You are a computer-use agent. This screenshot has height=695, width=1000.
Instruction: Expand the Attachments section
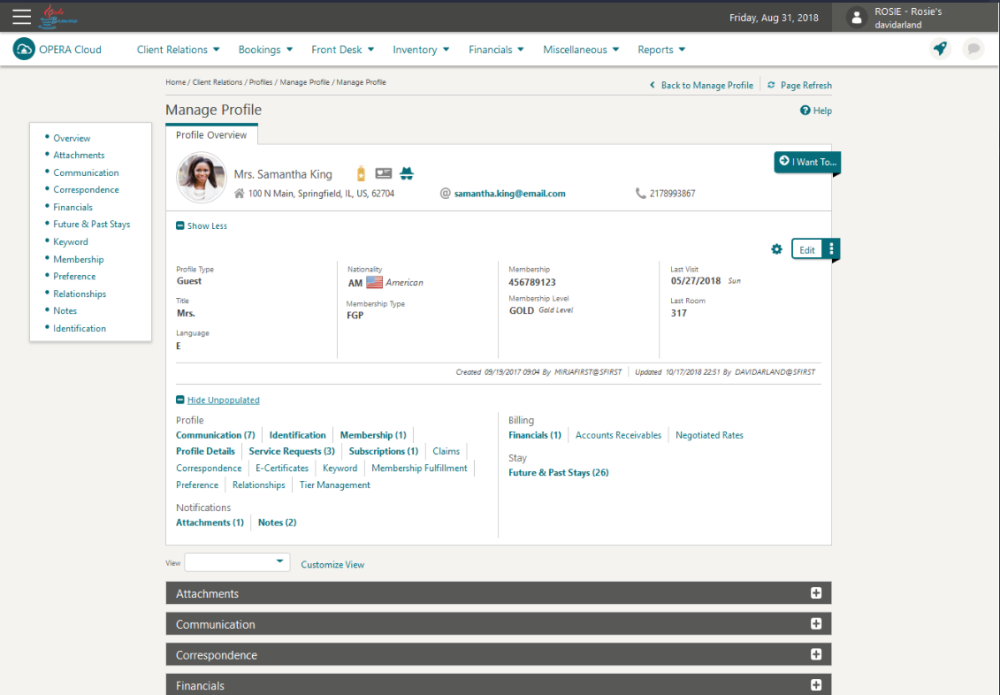click(x=816, y=593)
